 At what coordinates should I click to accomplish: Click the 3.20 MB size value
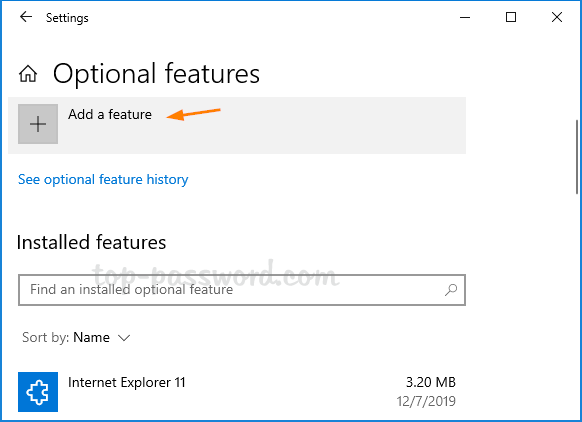pos(431,382)
